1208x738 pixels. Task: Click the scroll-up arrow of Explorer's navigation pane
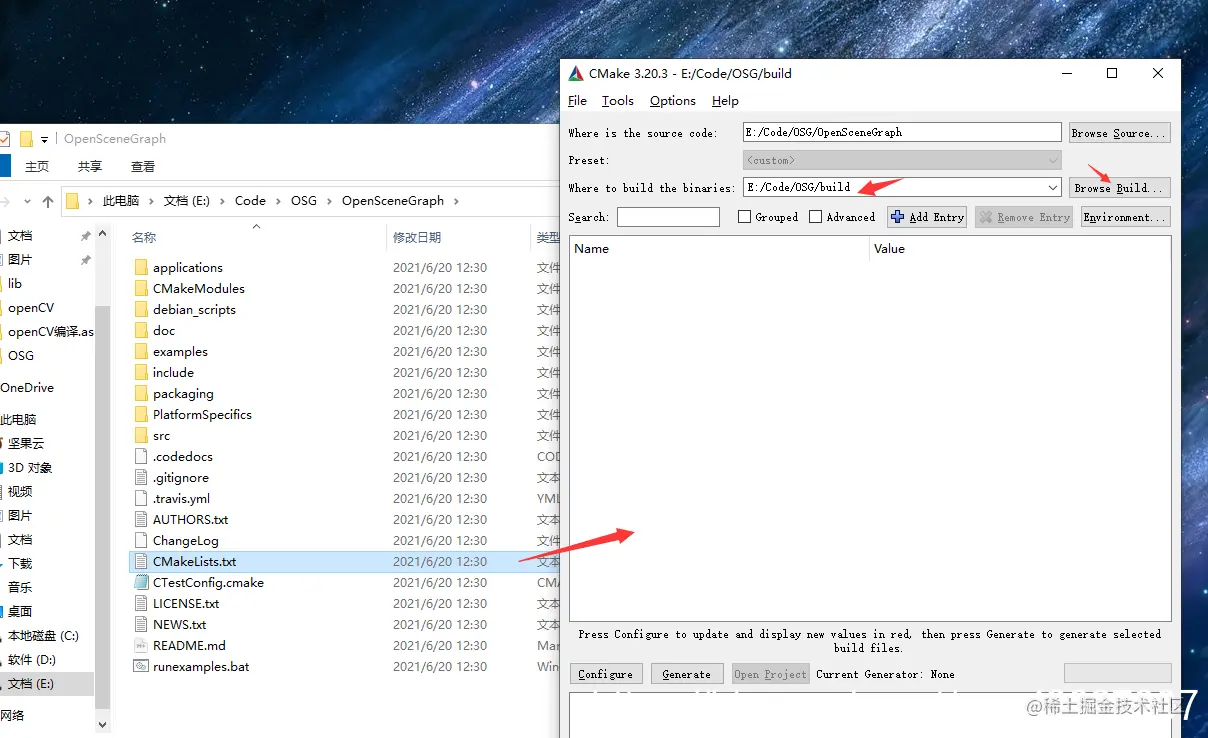click(103, 234)
